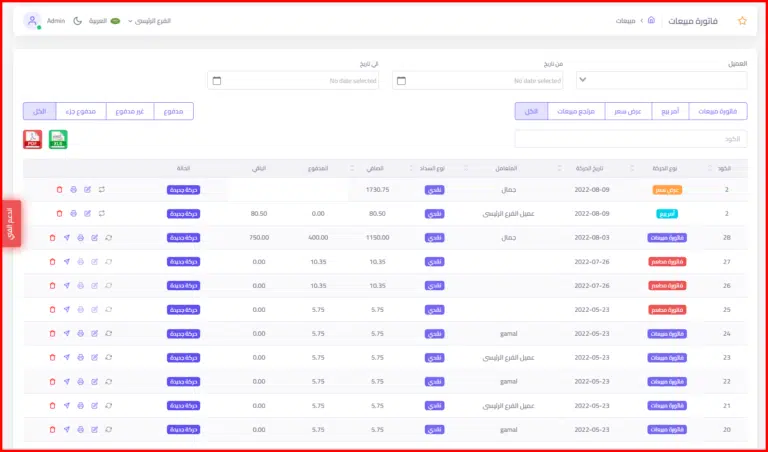This screenshot has height=452, width=768.
Task: Export the table as XLS
Action: (x=58, y=139)
